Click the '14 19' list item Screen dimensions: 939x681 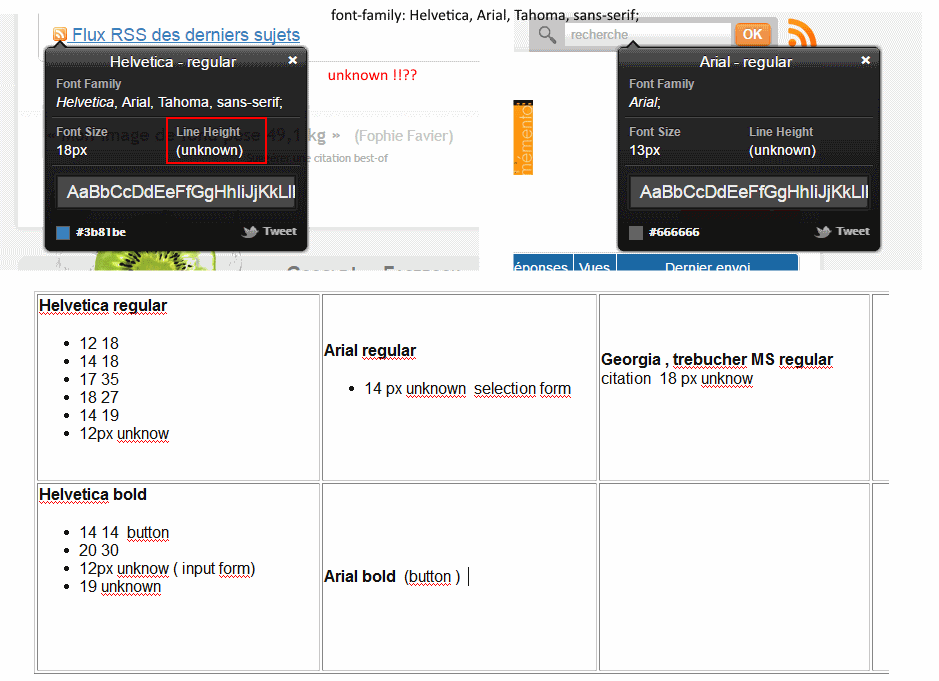pos(99,415)
